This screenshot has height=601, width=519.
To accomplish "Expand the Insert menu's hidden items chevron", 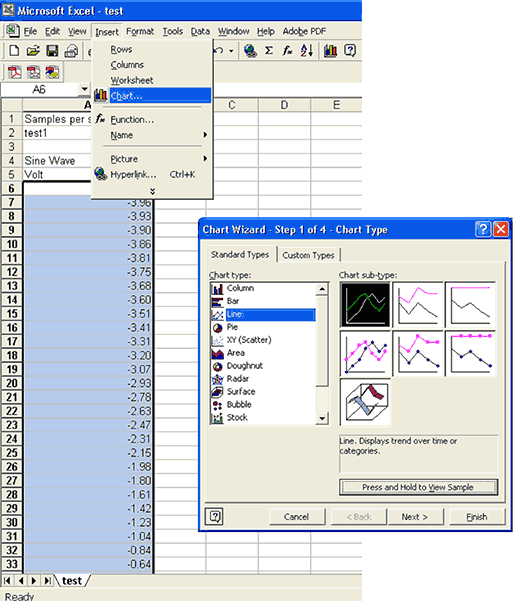I will 153,191.
